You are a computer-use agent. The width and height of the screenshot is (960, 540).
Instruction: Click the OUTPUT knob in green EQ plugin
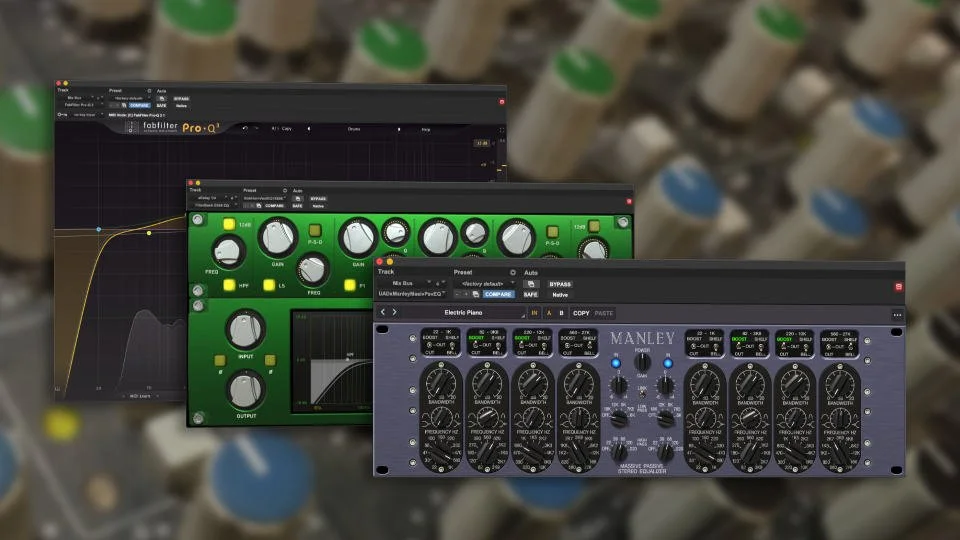[x=246, y=390]
